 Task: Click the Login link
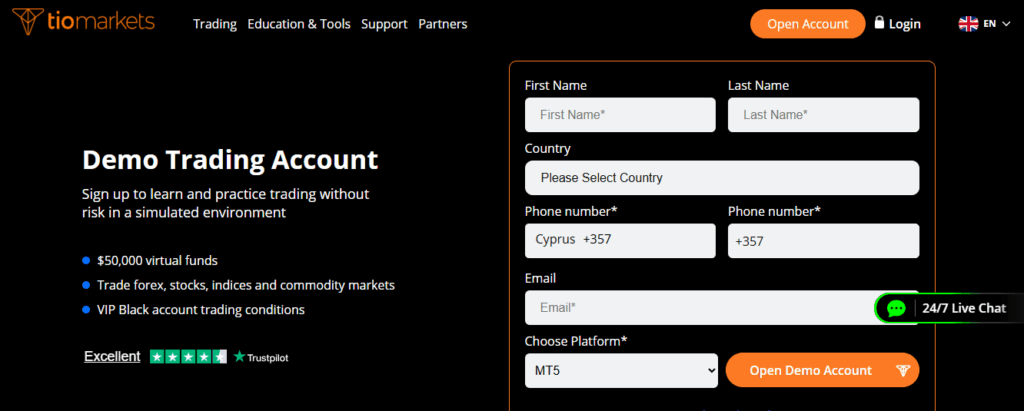904,24
